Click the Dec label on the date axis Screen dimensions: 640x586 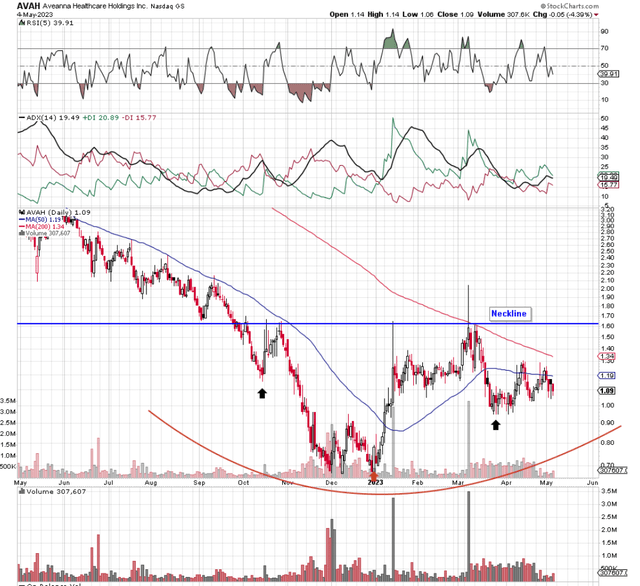(331, 483)
